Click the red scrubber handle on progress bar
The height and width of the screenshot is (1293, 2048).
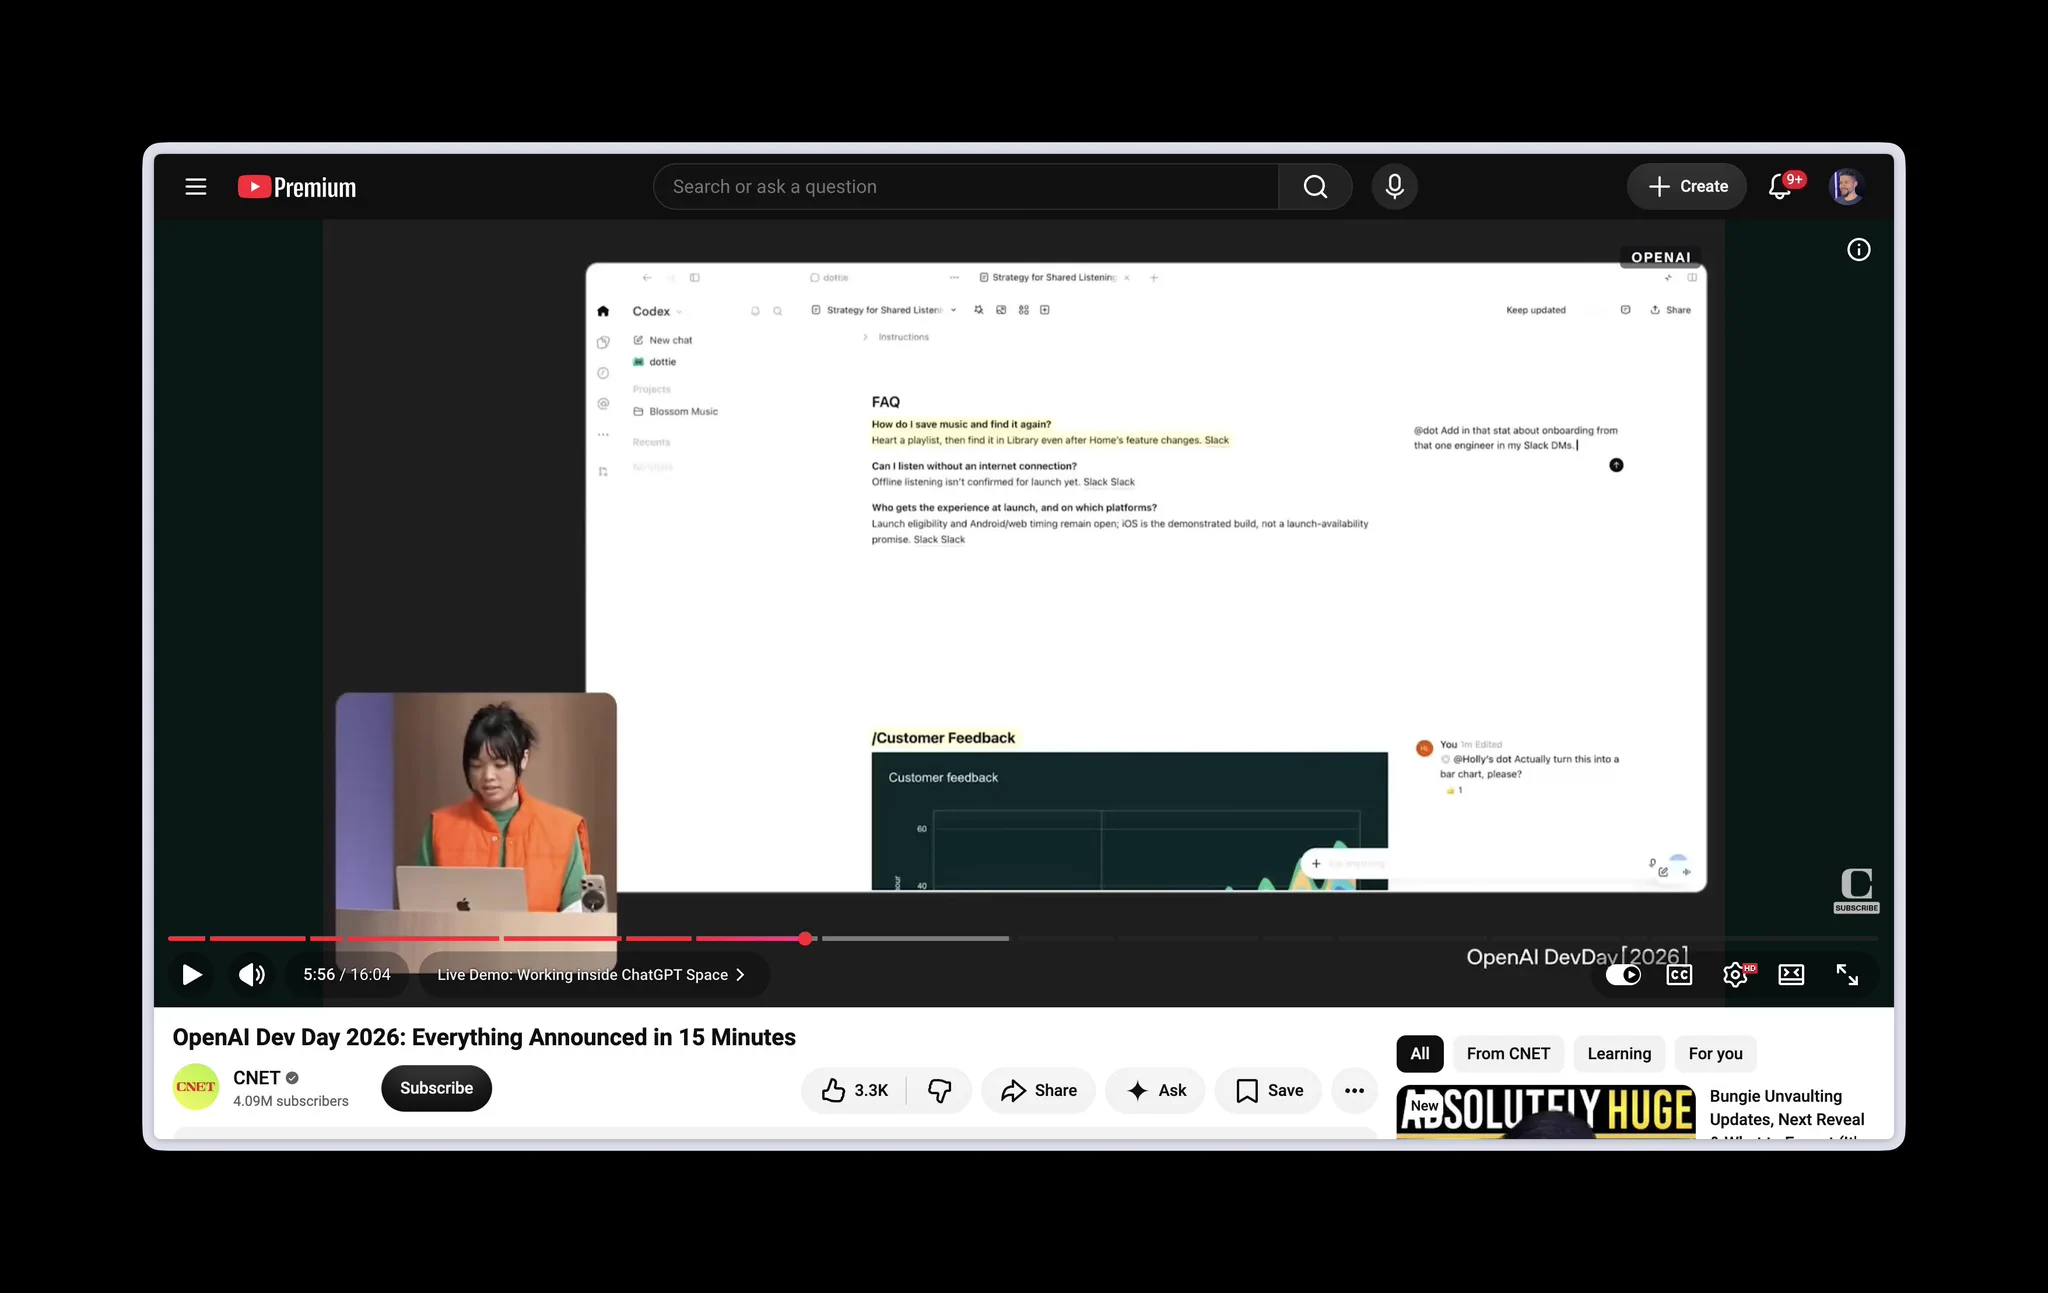(x=805, y=938)
